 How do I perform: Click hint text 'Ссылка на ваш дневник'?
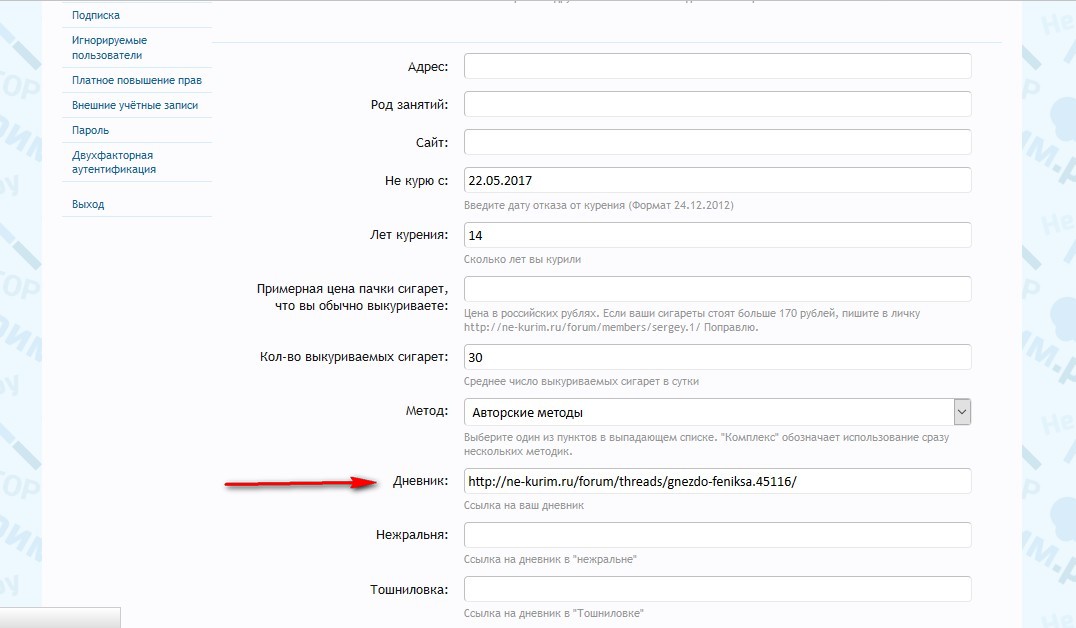coord(524,505)
